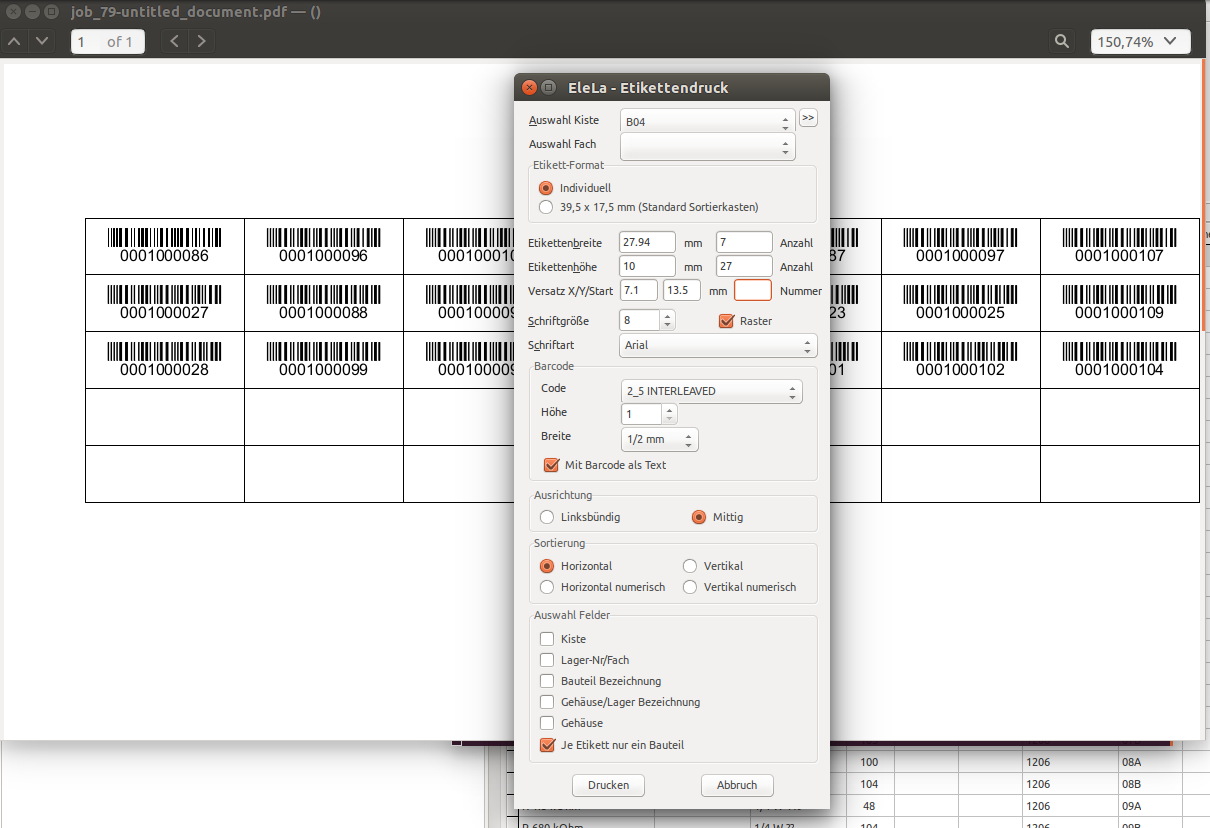Decrease Schriftgröße with the down arrow
Image resolution: width=1210 pixels, height=828 pixels.
pyautogui.click(x=668, y=325)
